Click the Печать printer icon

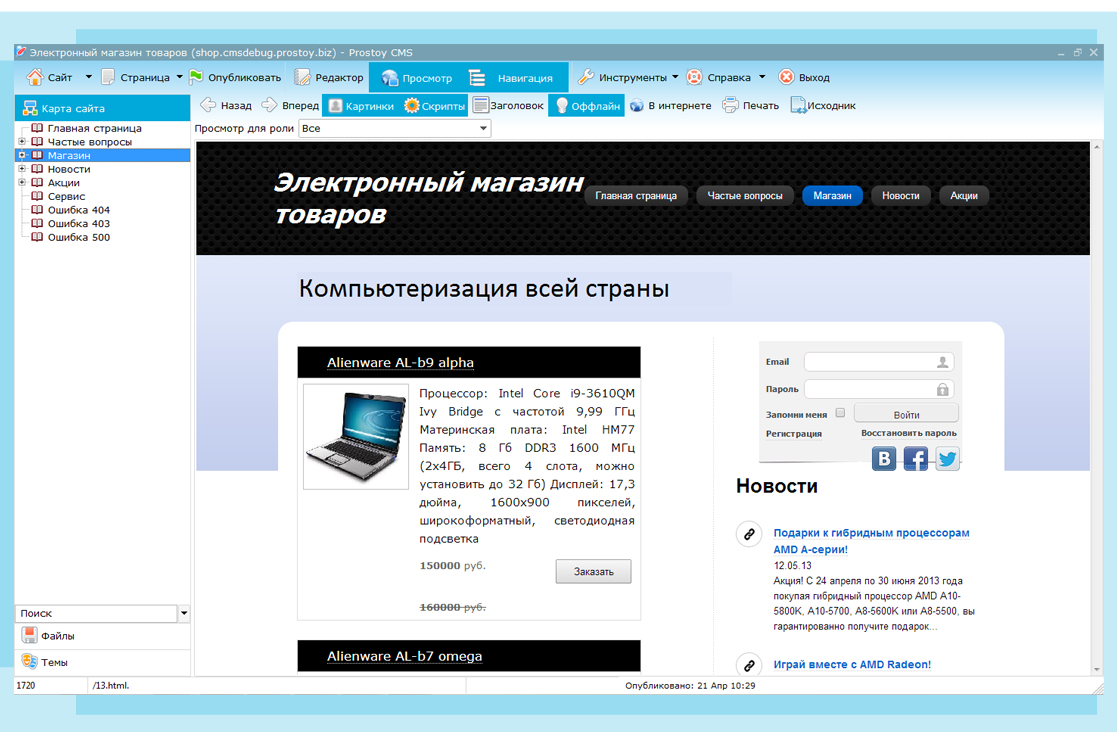click(x=730, y=105)
